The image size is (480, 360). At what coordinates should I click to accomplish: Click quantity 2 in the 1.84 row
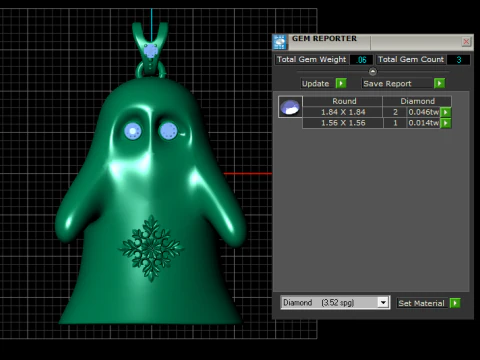(x=395, y=112)
